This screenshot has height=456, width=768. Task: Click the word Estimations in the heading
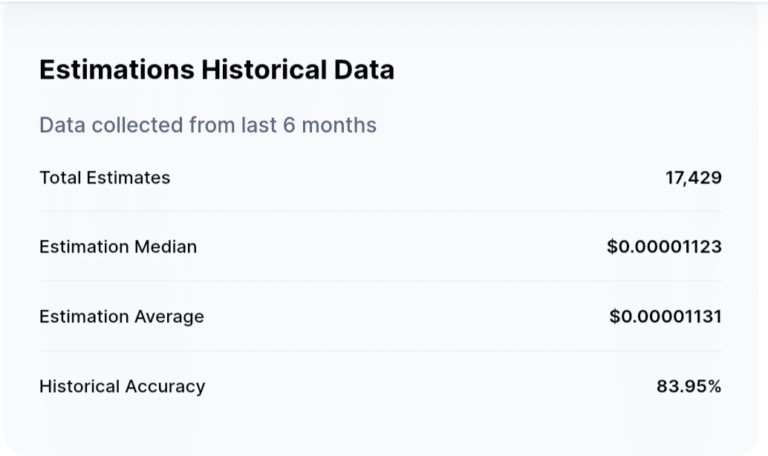pyautogui.click(x=117, y=70)
